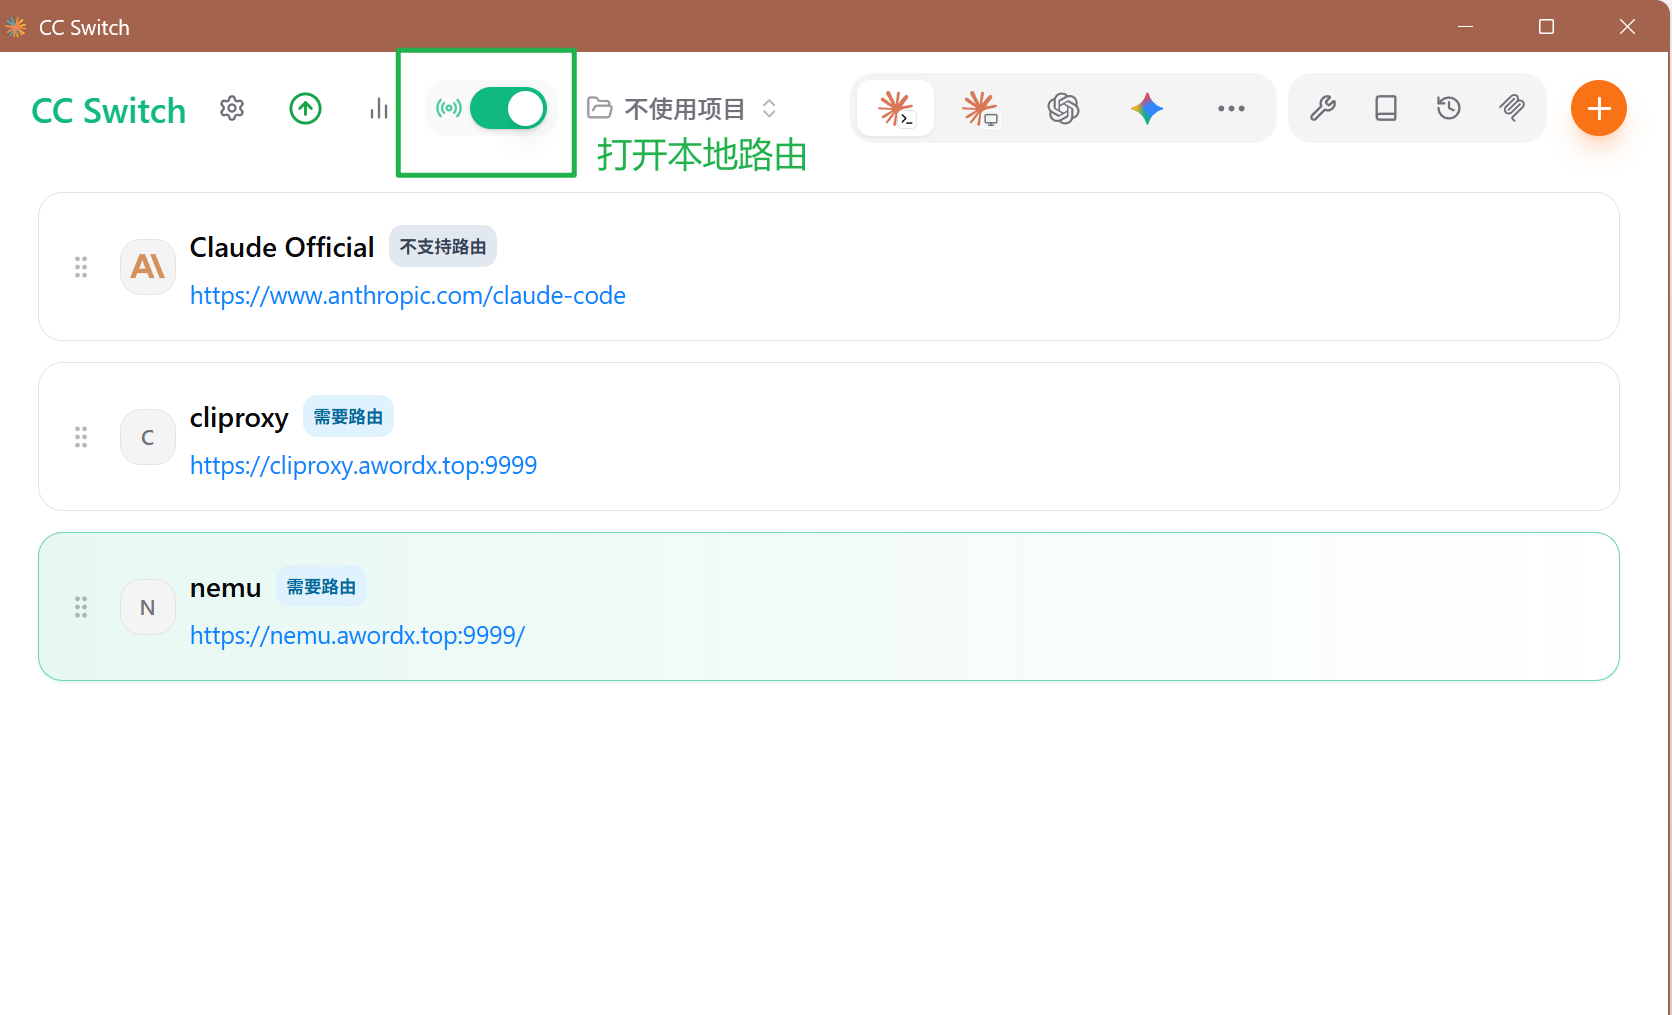
Task: Open the cliproxy.awordx.top:9999 link
Action: point(363,466)
